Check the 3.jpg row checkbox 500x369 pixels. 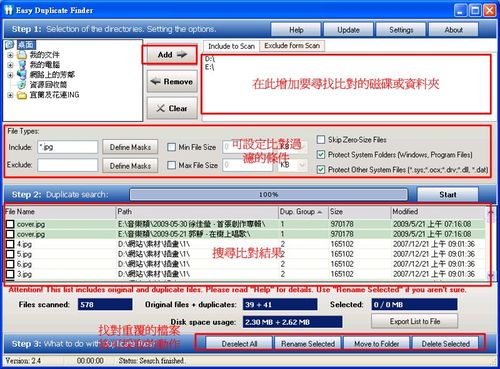pyautogui.click(x=10, y=274)
